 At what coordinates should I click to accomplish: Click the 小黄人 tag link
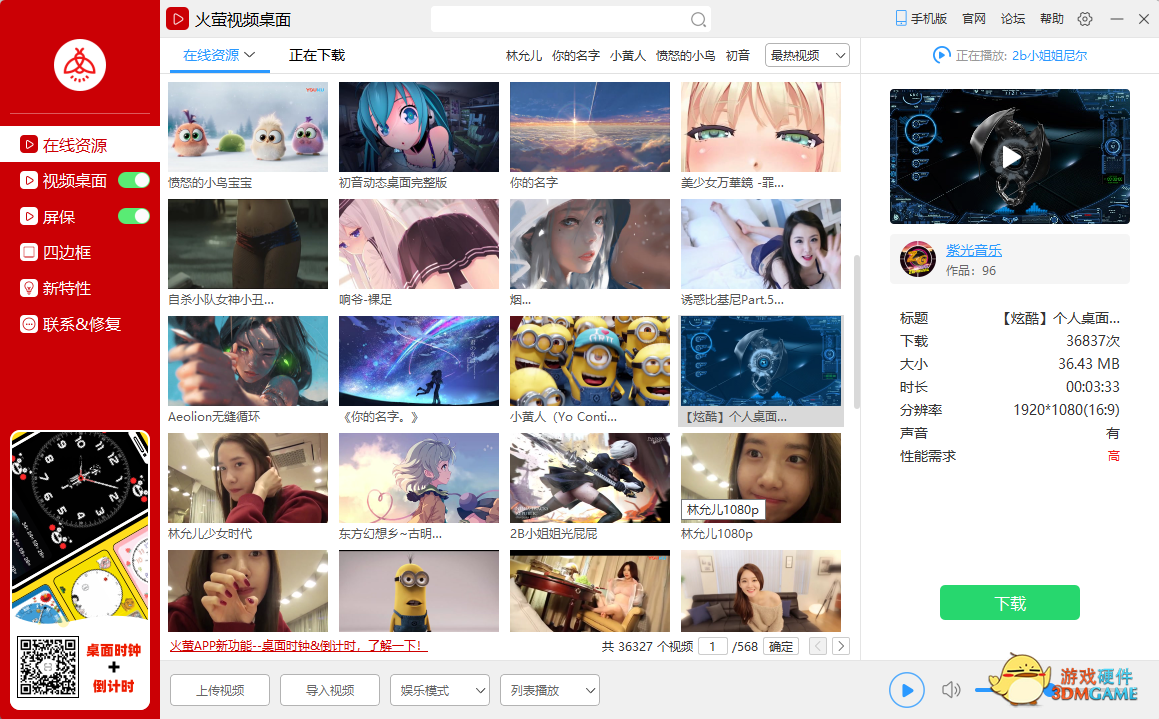tap(628, 55)
